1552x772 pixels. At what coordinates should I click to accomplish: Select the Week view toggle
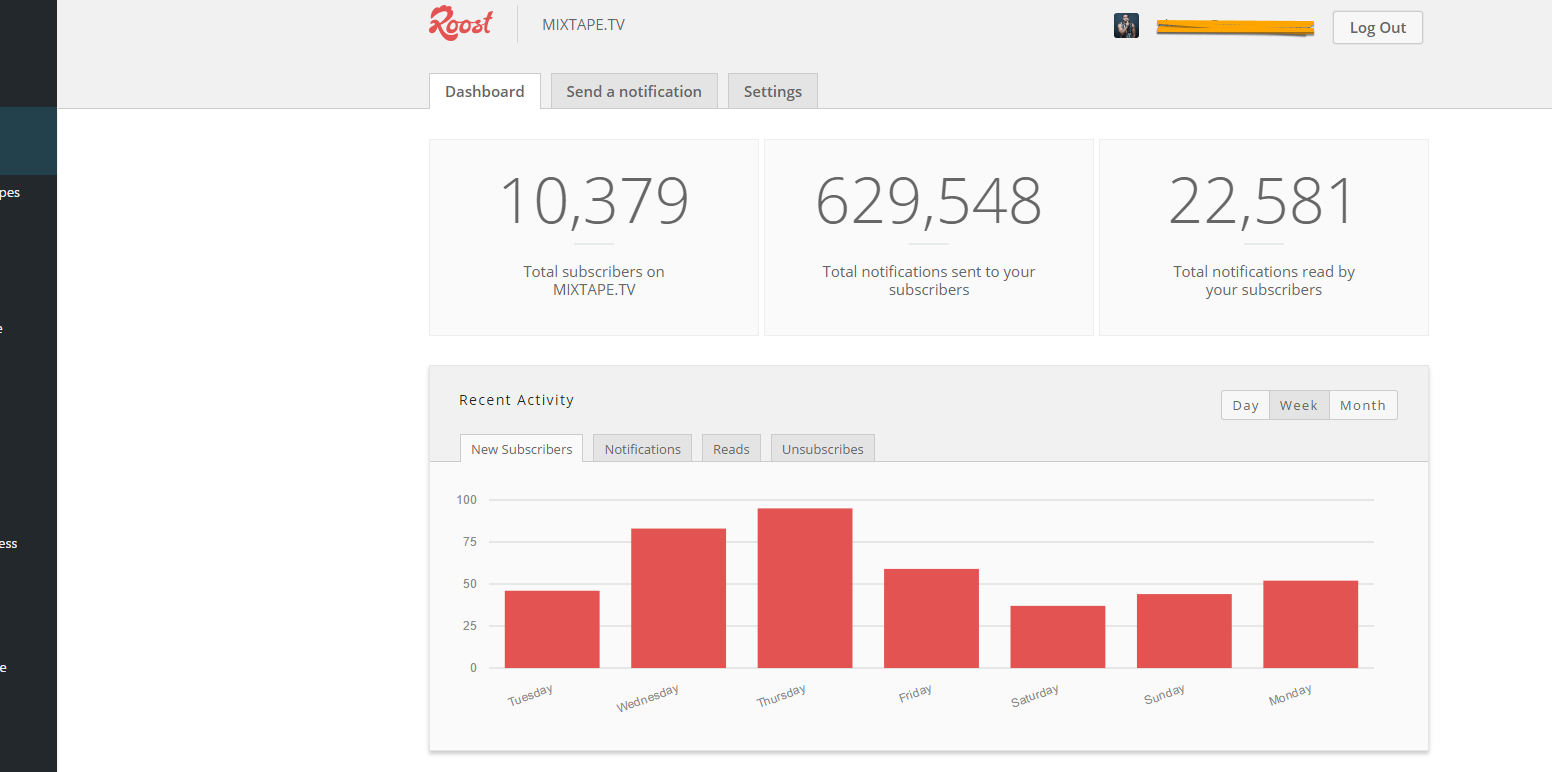pos(1298,405)
